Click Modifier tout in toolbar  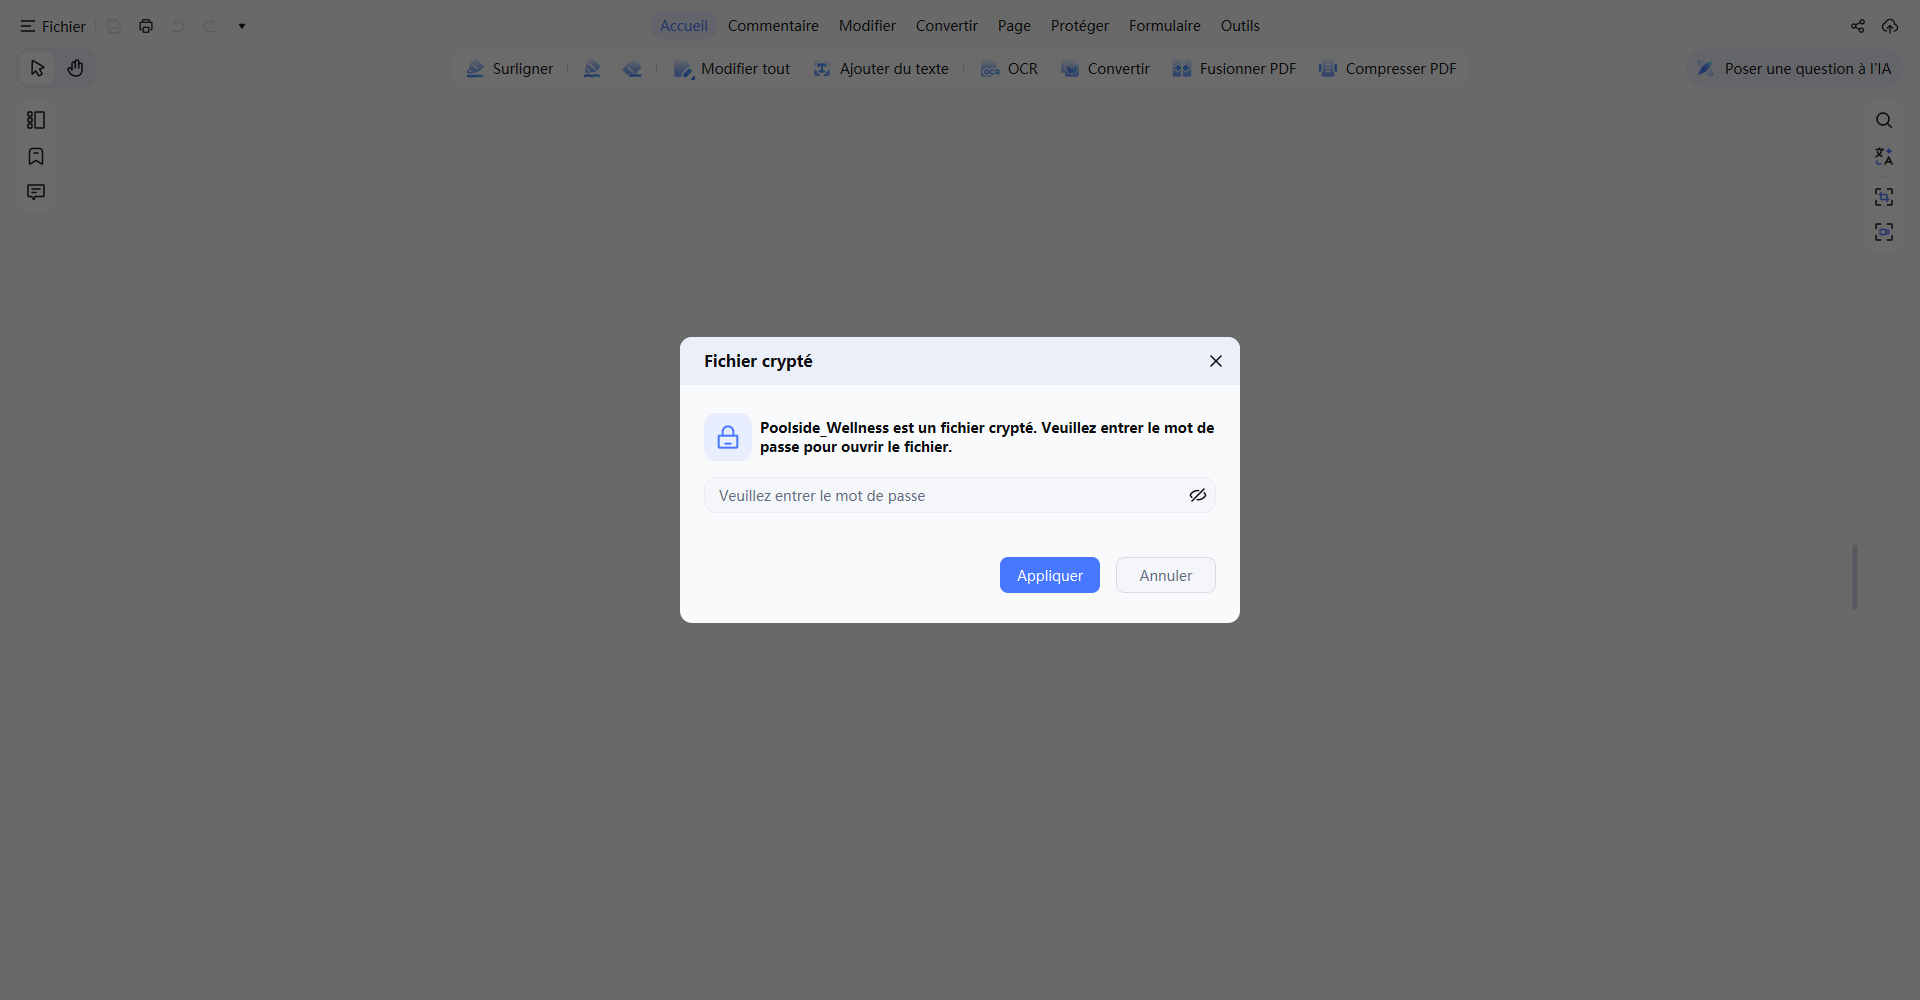[x=732, y=69]
